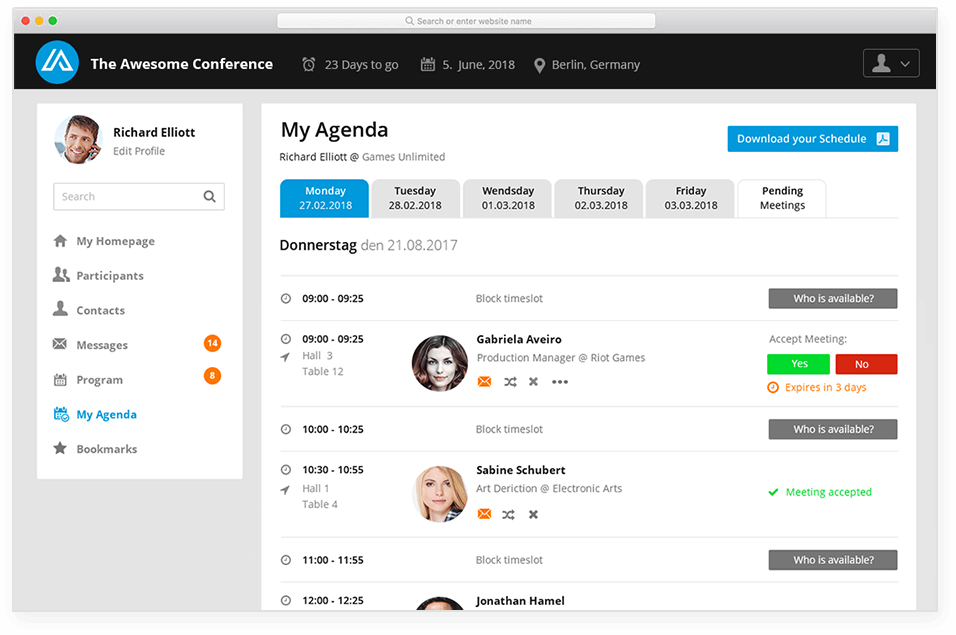Click the shuffle icon under Gabriela Aveiro
This screenshot has width=956, height=635.
click(x=510, y=382)
